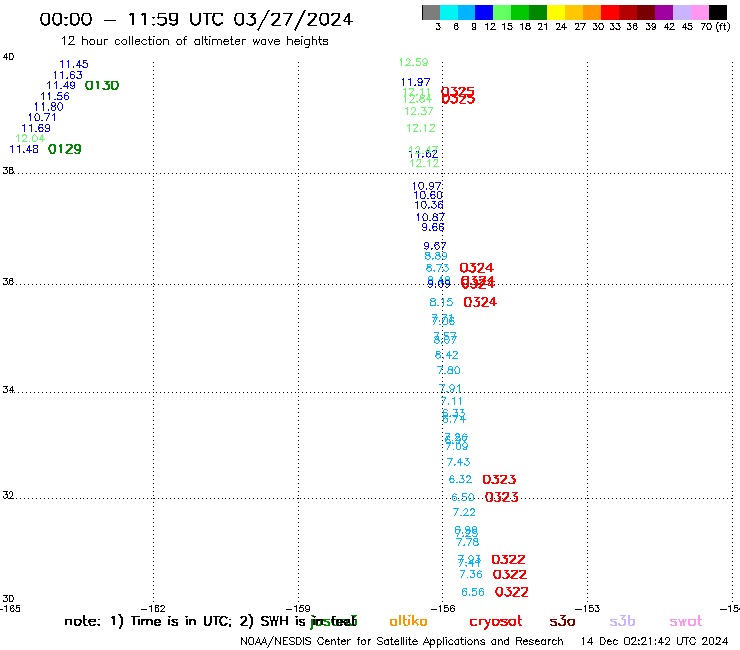Click the note "1) Time is in UTC"

[x=171, y=621]
